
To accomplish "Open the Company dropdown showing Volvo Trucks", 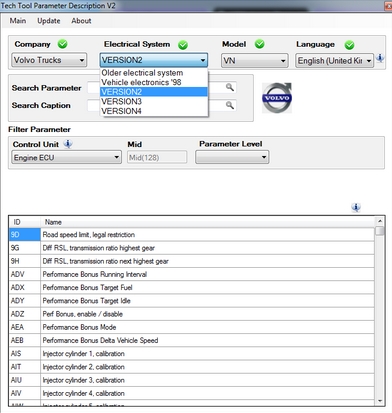I will 49,60.
